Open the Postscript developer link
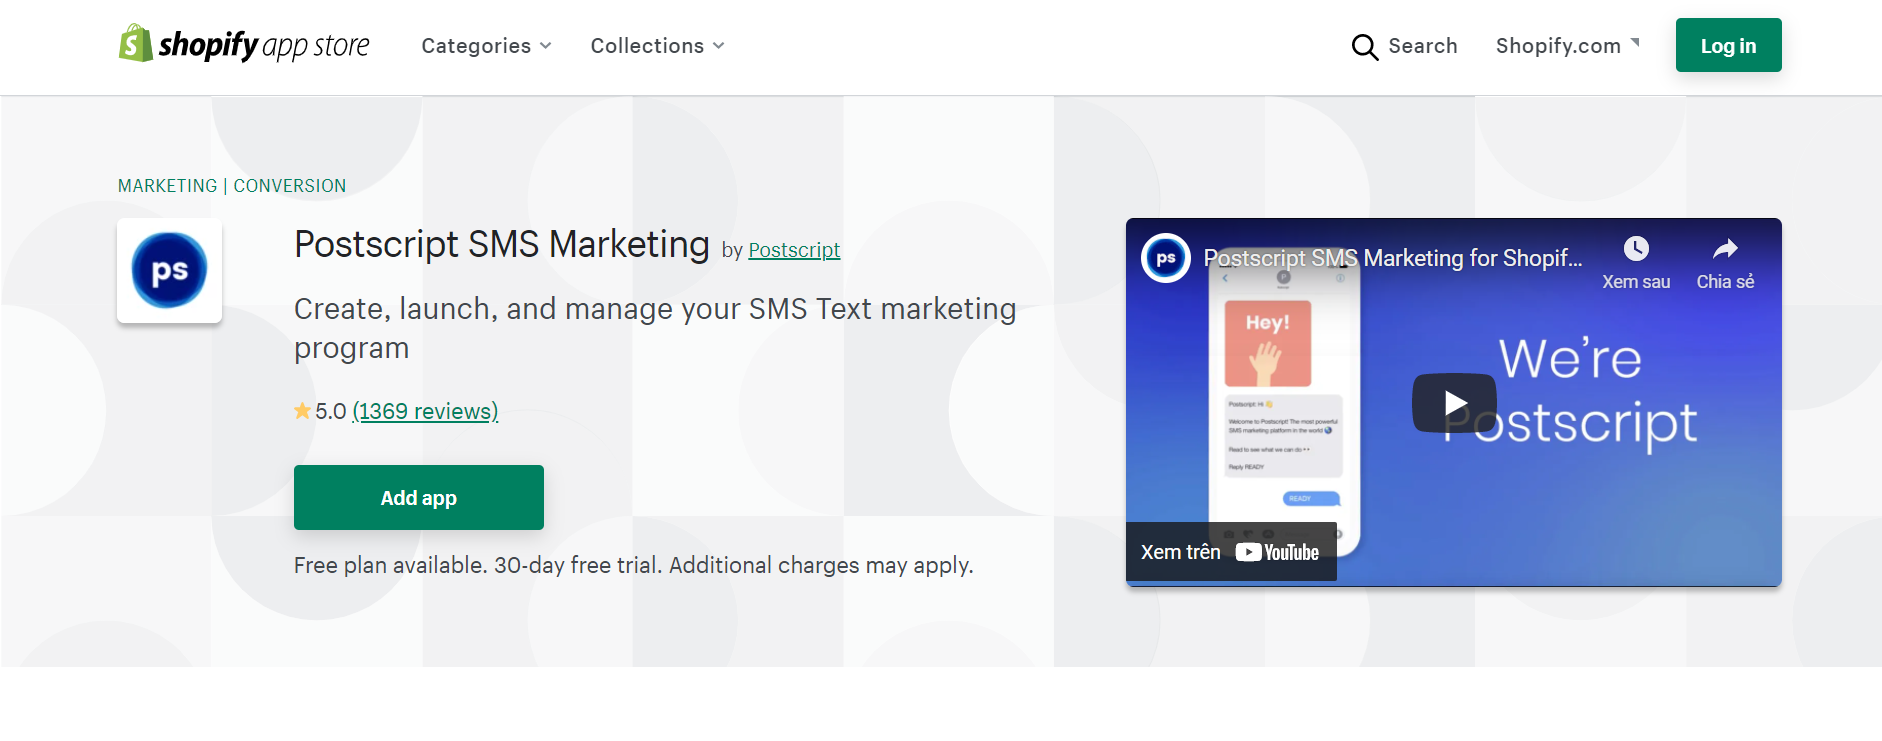The image size is (1882, 741). tap(794, 250)
